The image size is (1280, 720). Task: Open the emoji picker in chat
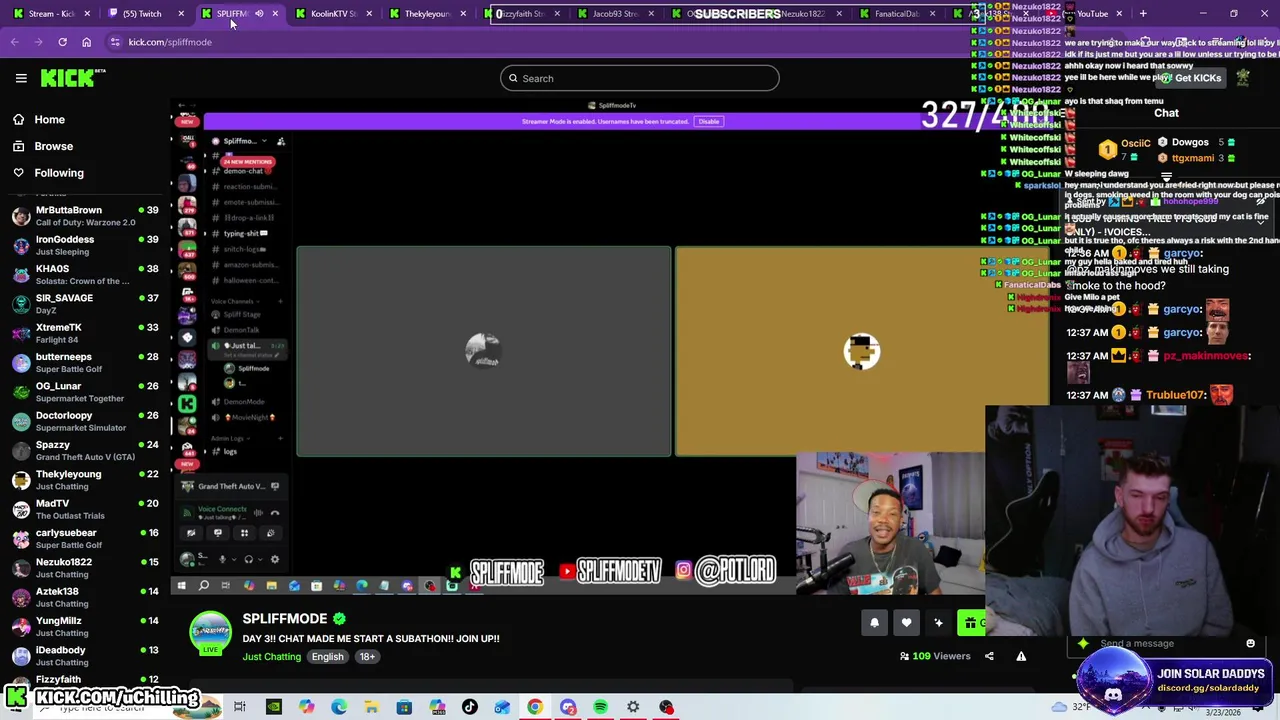[x=1250, y=643]
